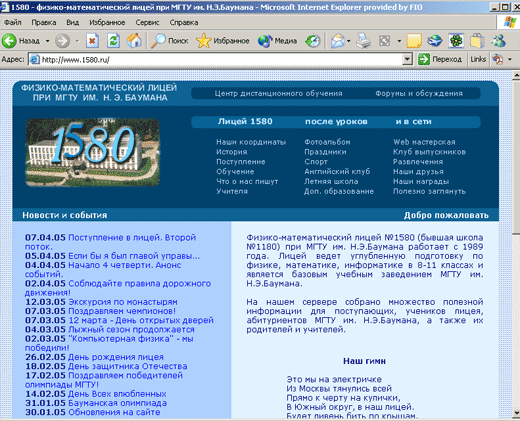The width and height of the screenshot is (520, 421).
Task: Open the Сервис menu
Action: coord(147,22)
